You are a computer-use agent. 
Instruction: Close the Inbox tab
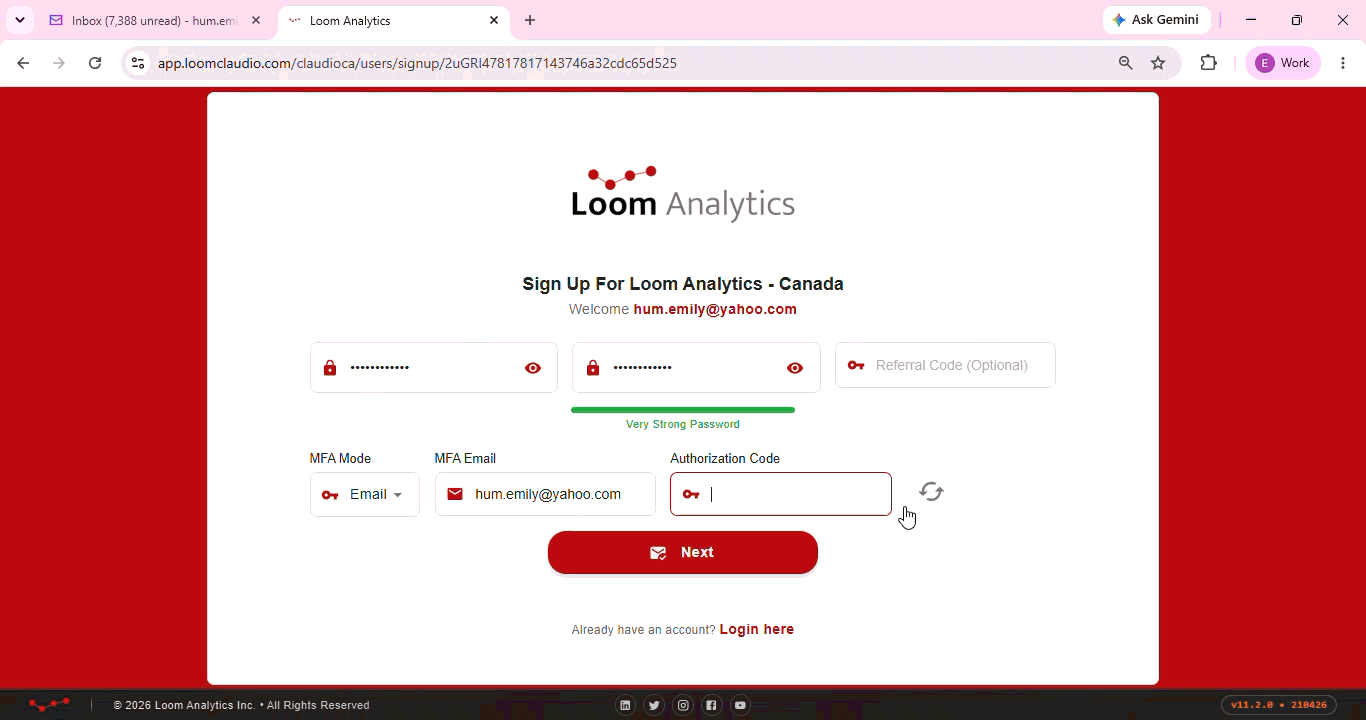click(x=256, y=20)
